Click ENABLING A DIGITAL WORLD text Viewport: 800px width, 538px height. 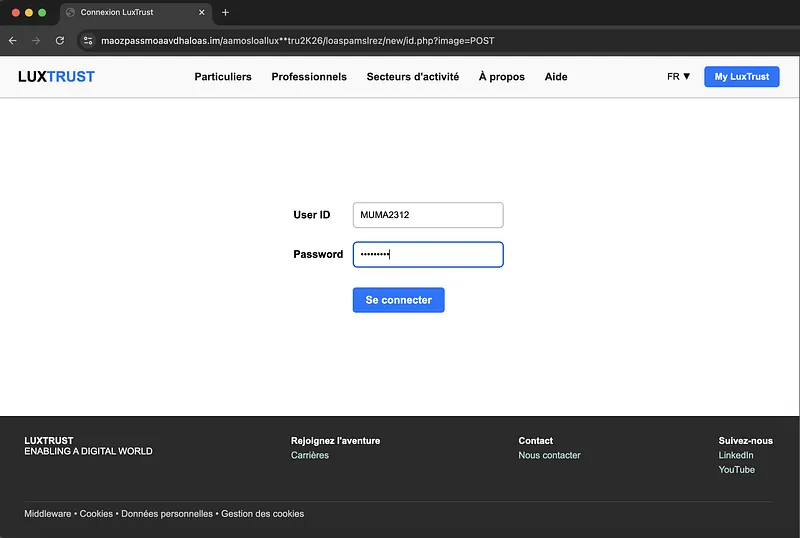(88, 451)
